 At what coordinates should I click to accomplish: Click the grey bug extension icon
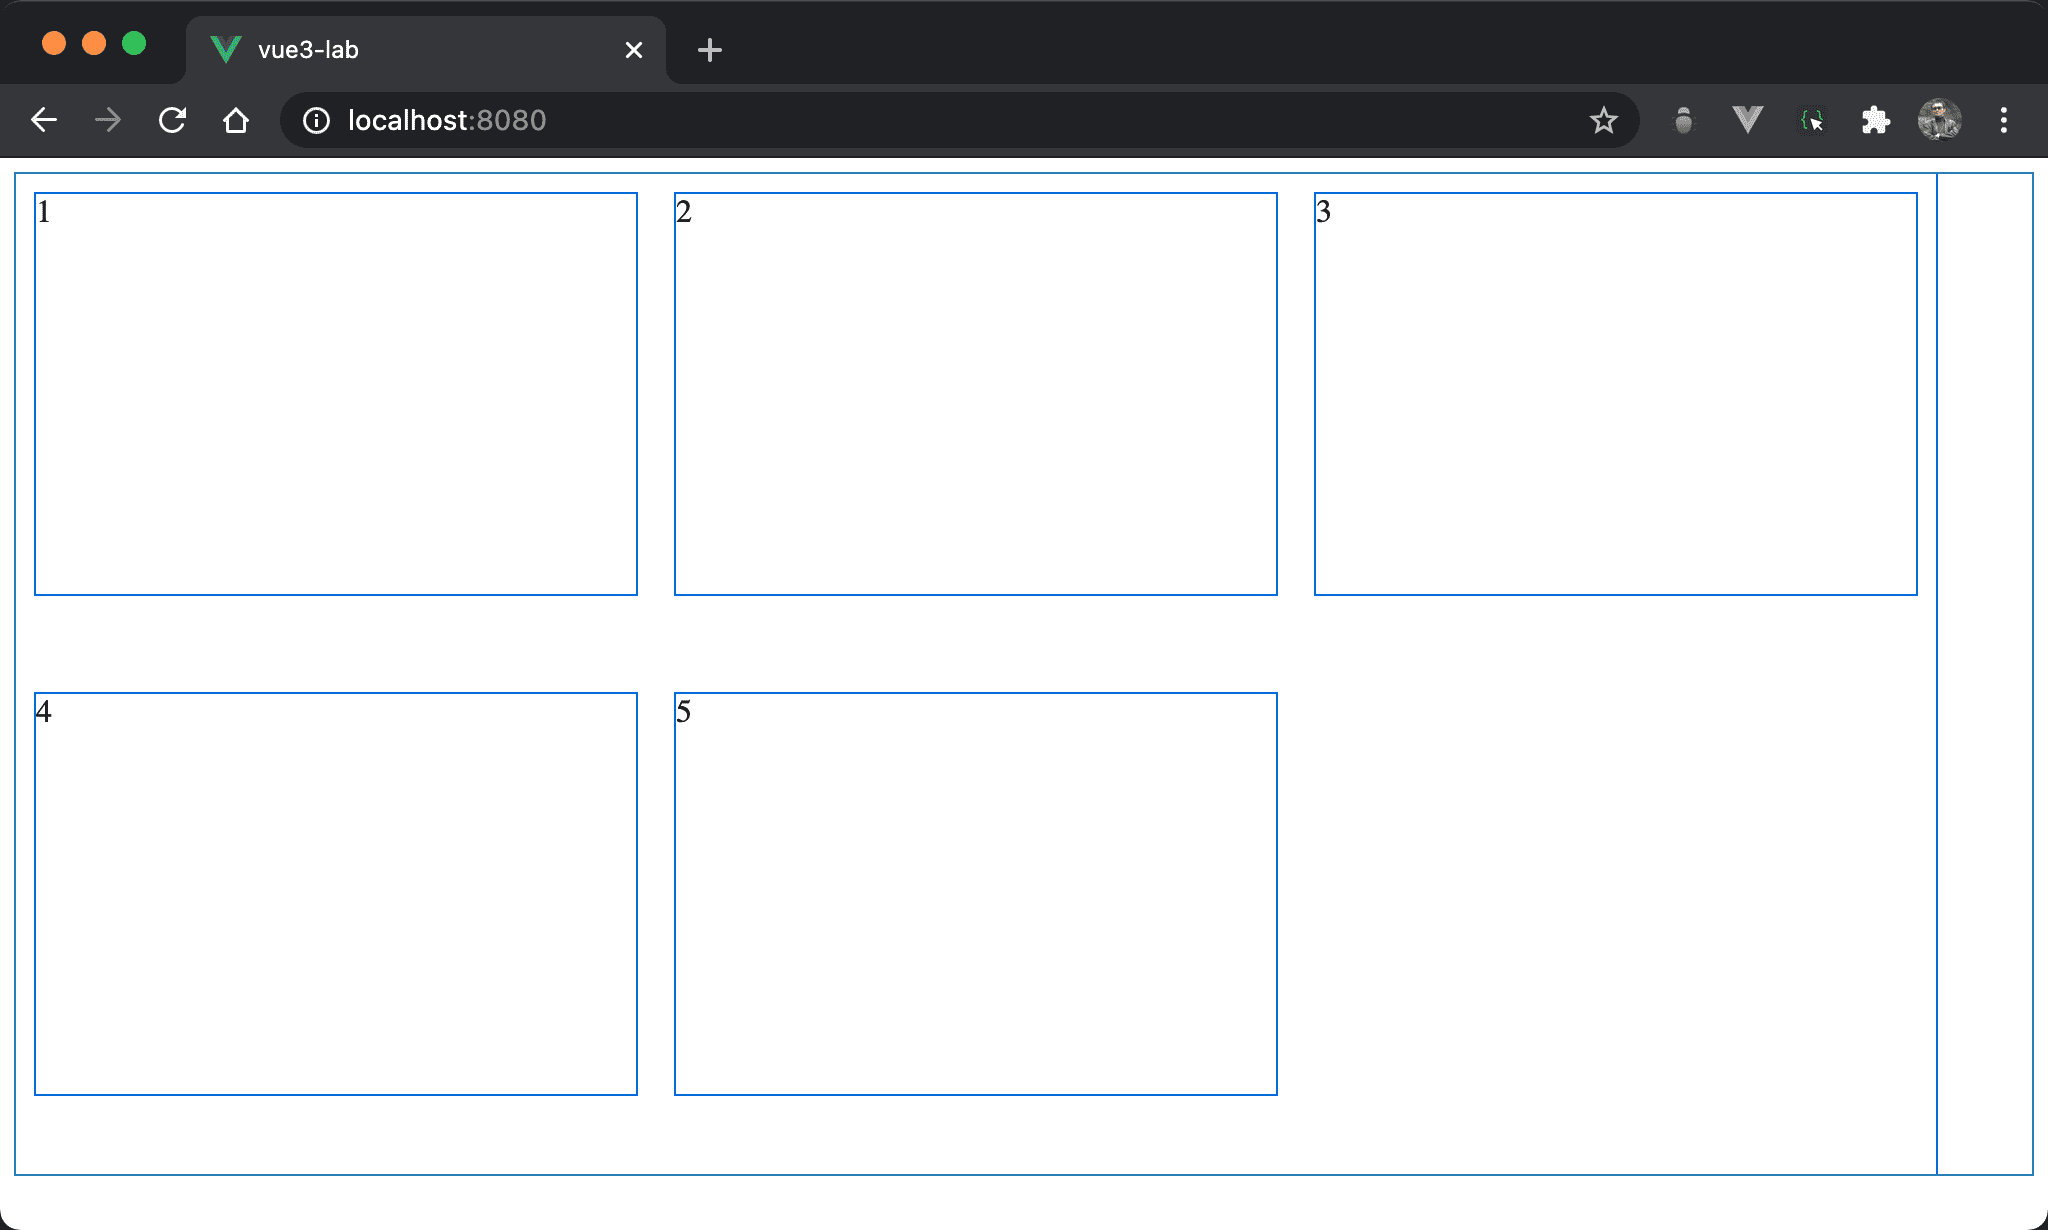(x=1684, y=120)
